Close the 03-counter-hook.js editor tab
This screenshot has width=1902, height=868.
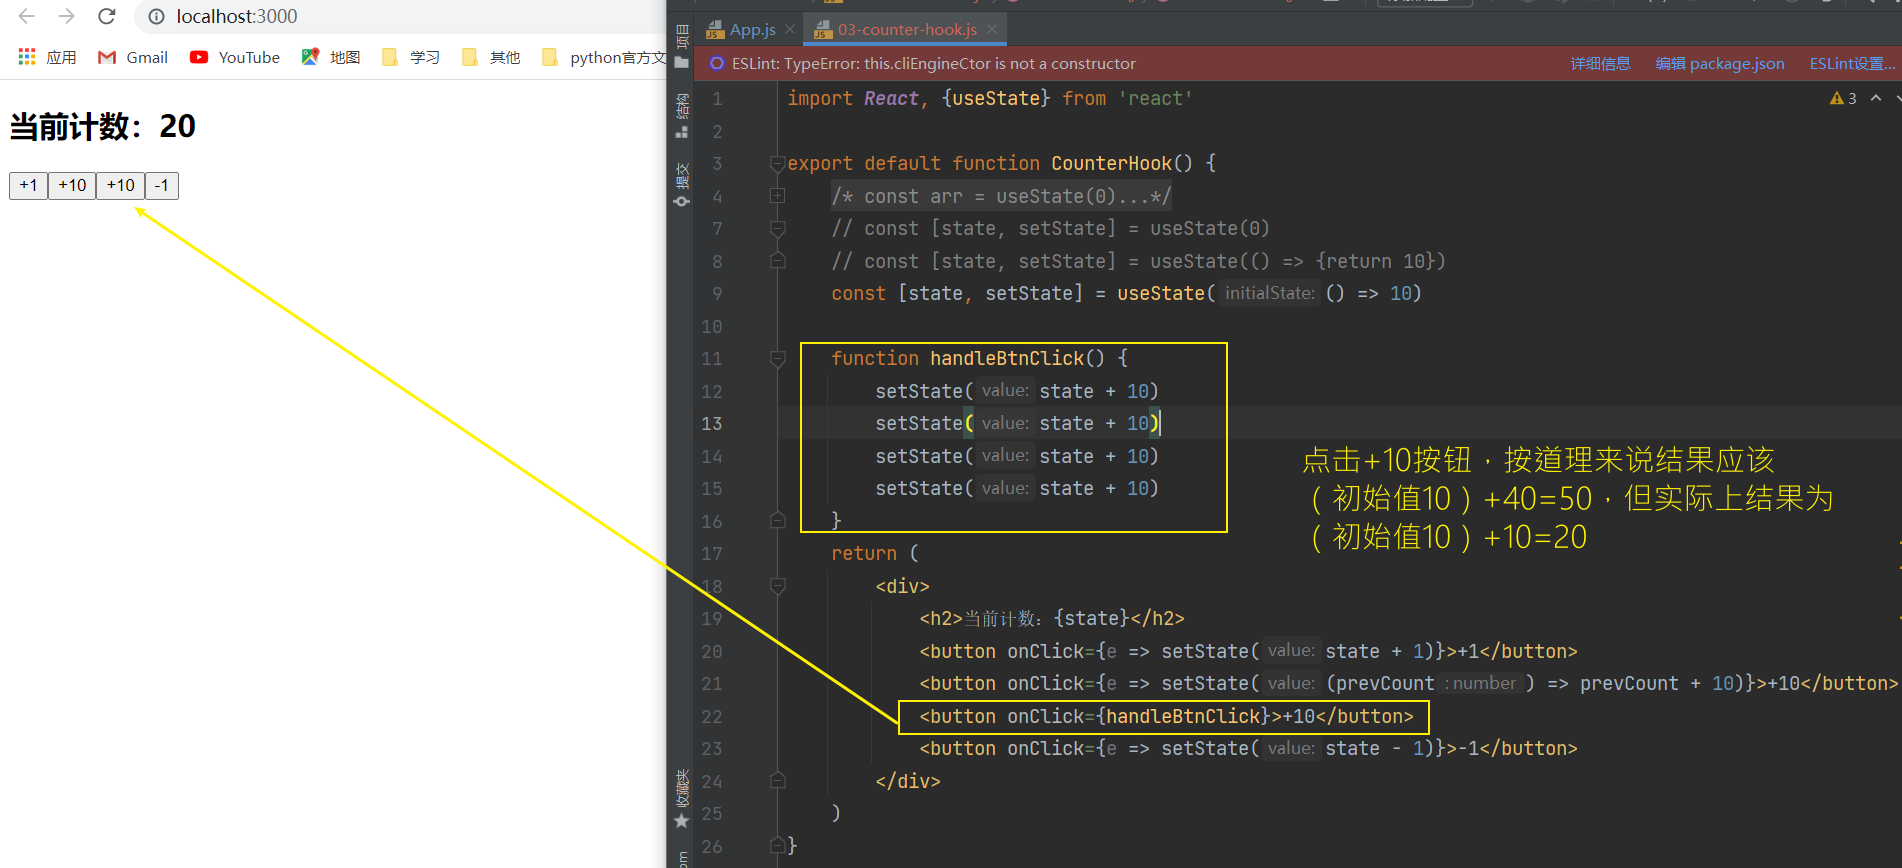(992, 30)
